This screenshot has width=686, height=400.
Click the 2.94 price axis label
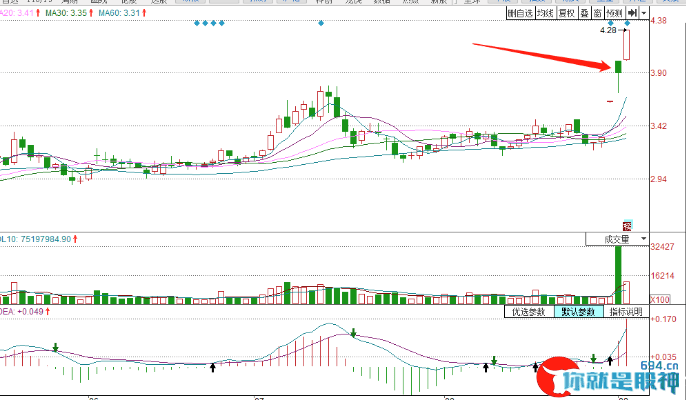659,179
